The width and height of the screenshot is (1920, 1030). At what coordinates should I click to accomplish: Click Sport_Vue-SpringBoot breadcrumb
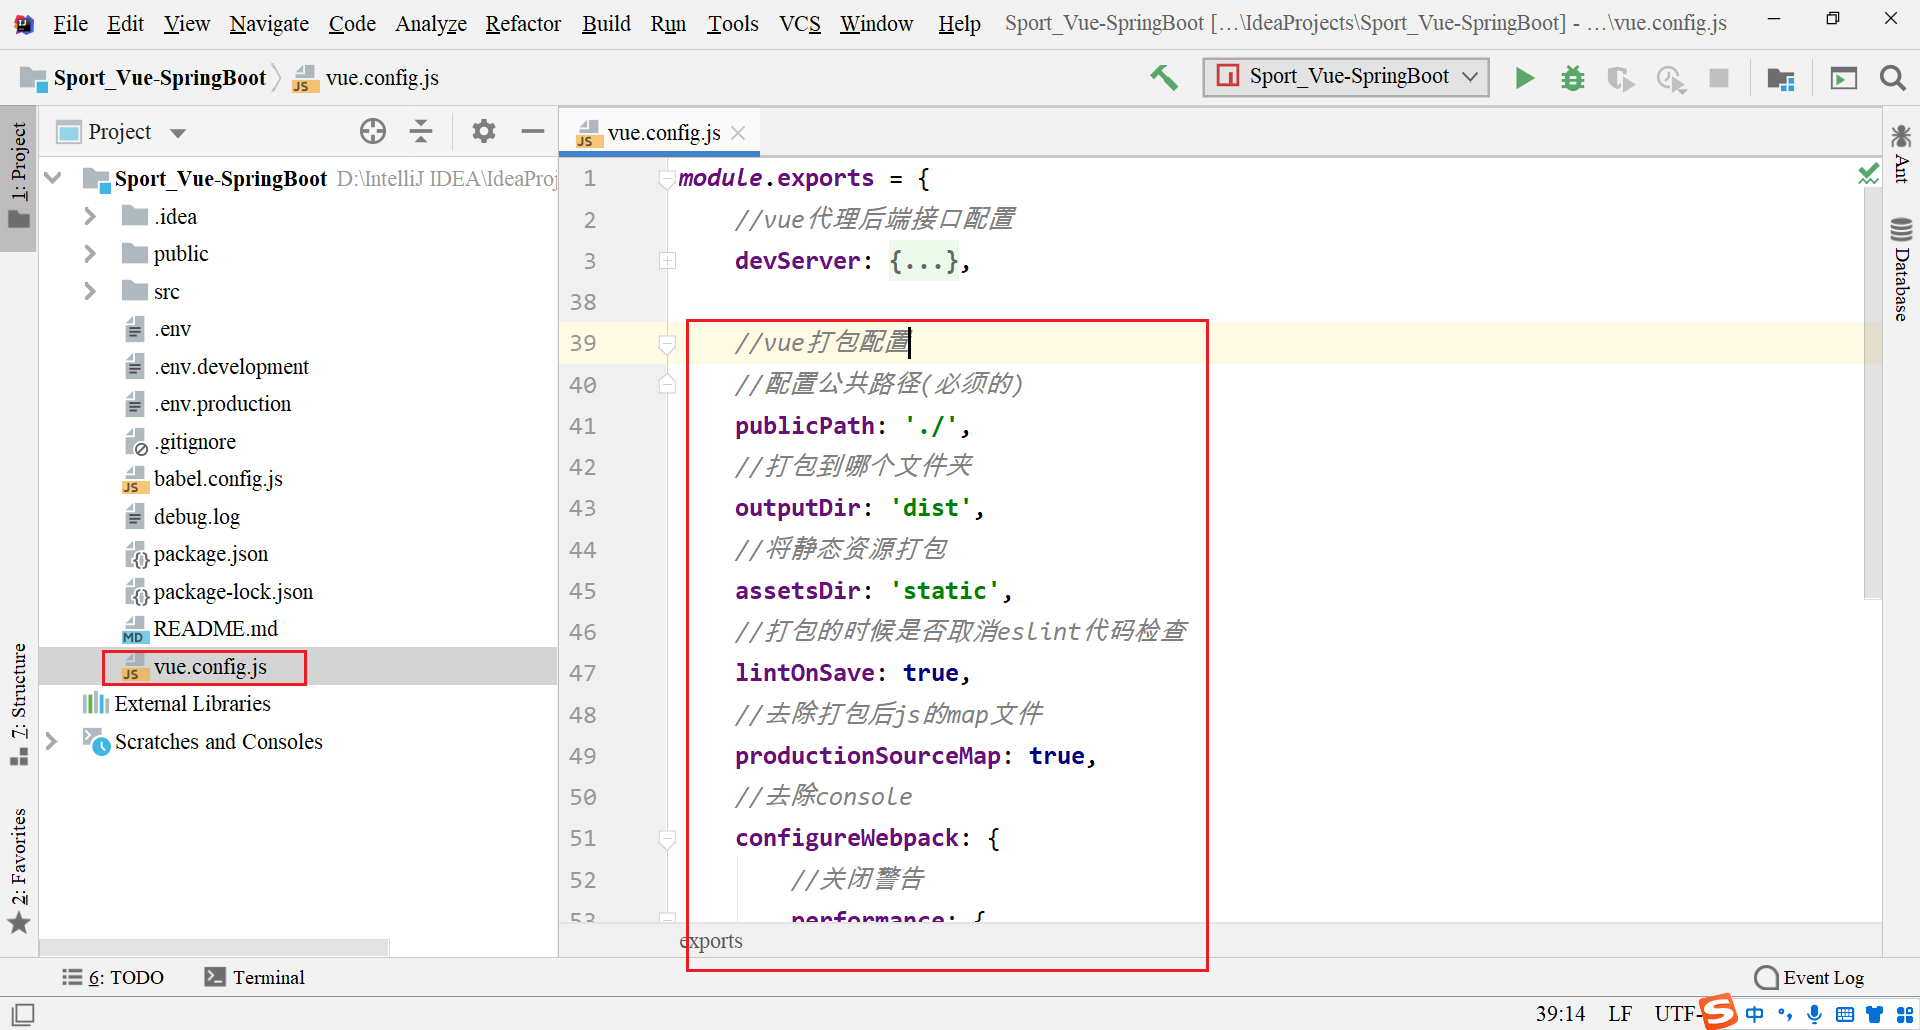pos(159,78)
